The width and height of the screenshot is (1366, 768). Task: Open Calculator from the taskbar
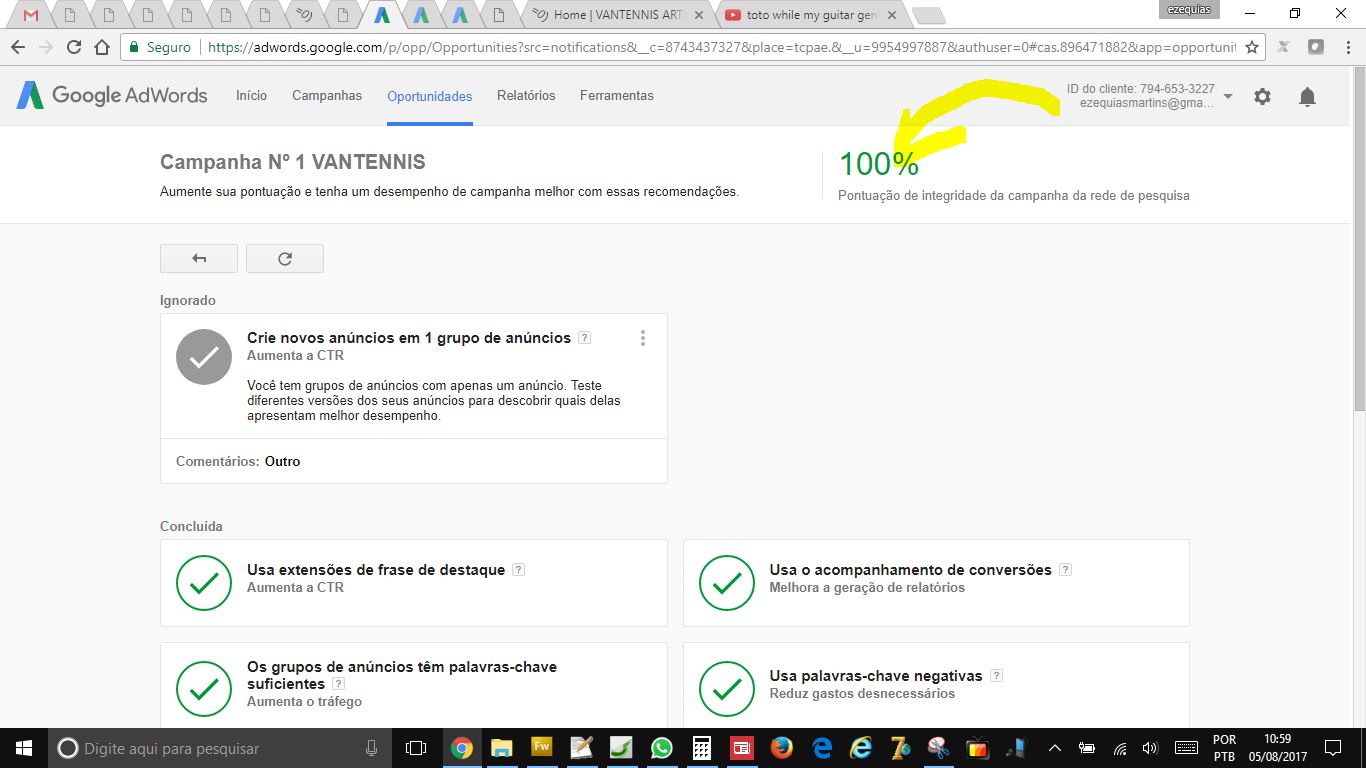pyautogui.click(x=701, y=748)
